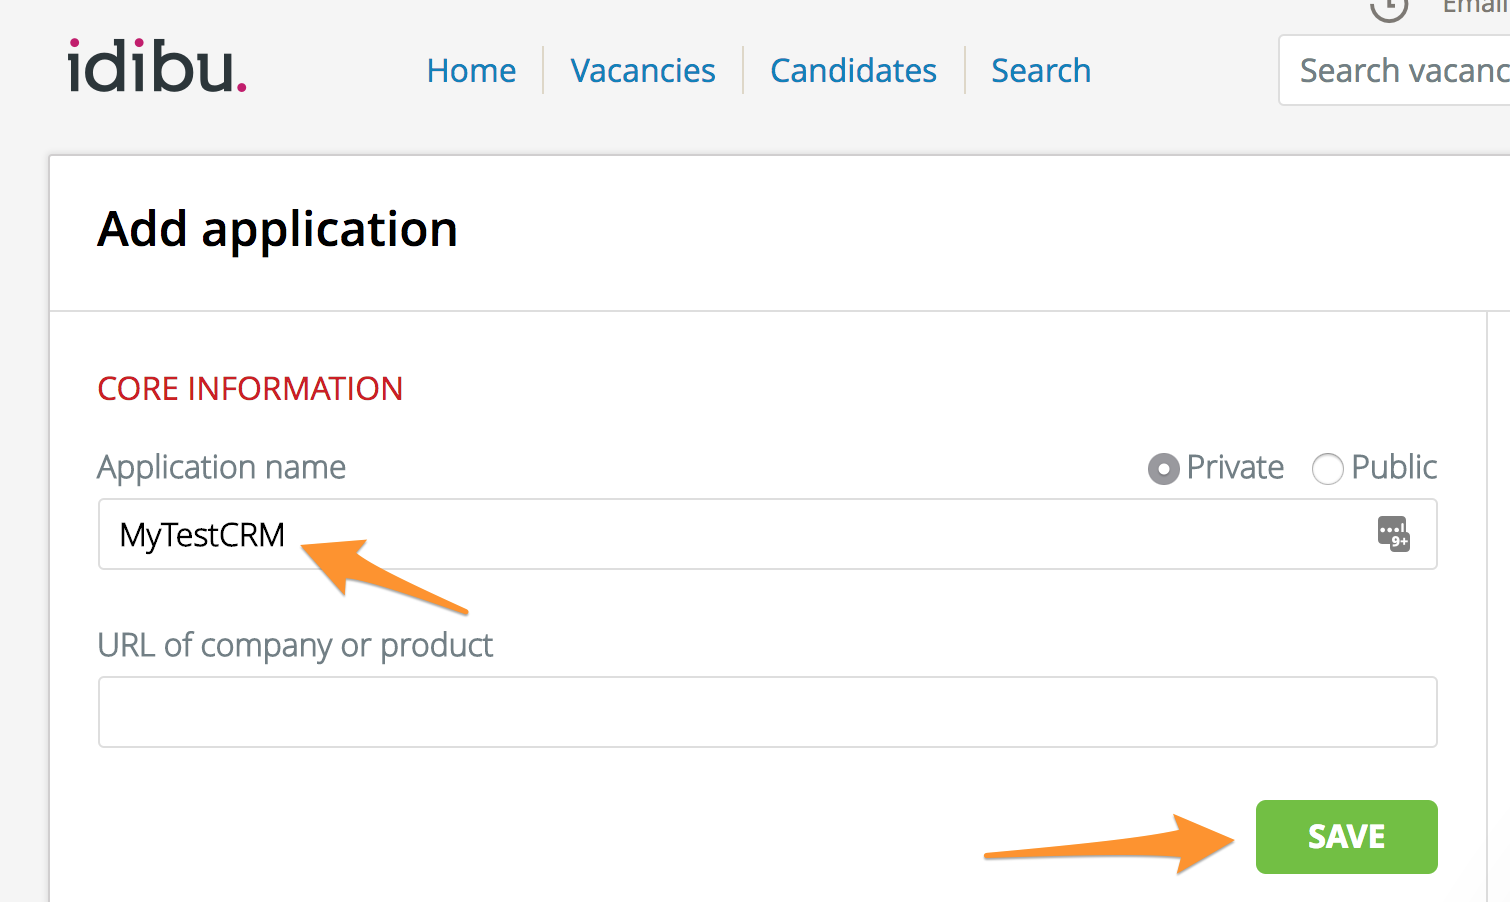Click the Public option text label
The height and width of the screenshot is (902, 1510).
1394,467
